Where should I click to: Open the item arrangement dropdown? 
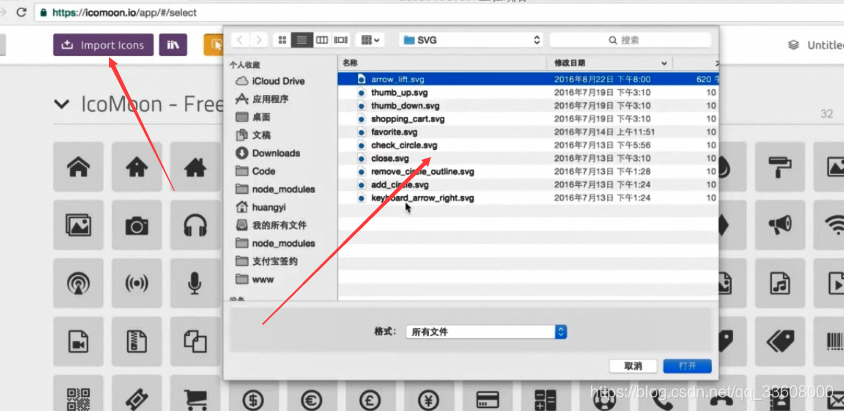pyautogui.click(x=370, y=40)
